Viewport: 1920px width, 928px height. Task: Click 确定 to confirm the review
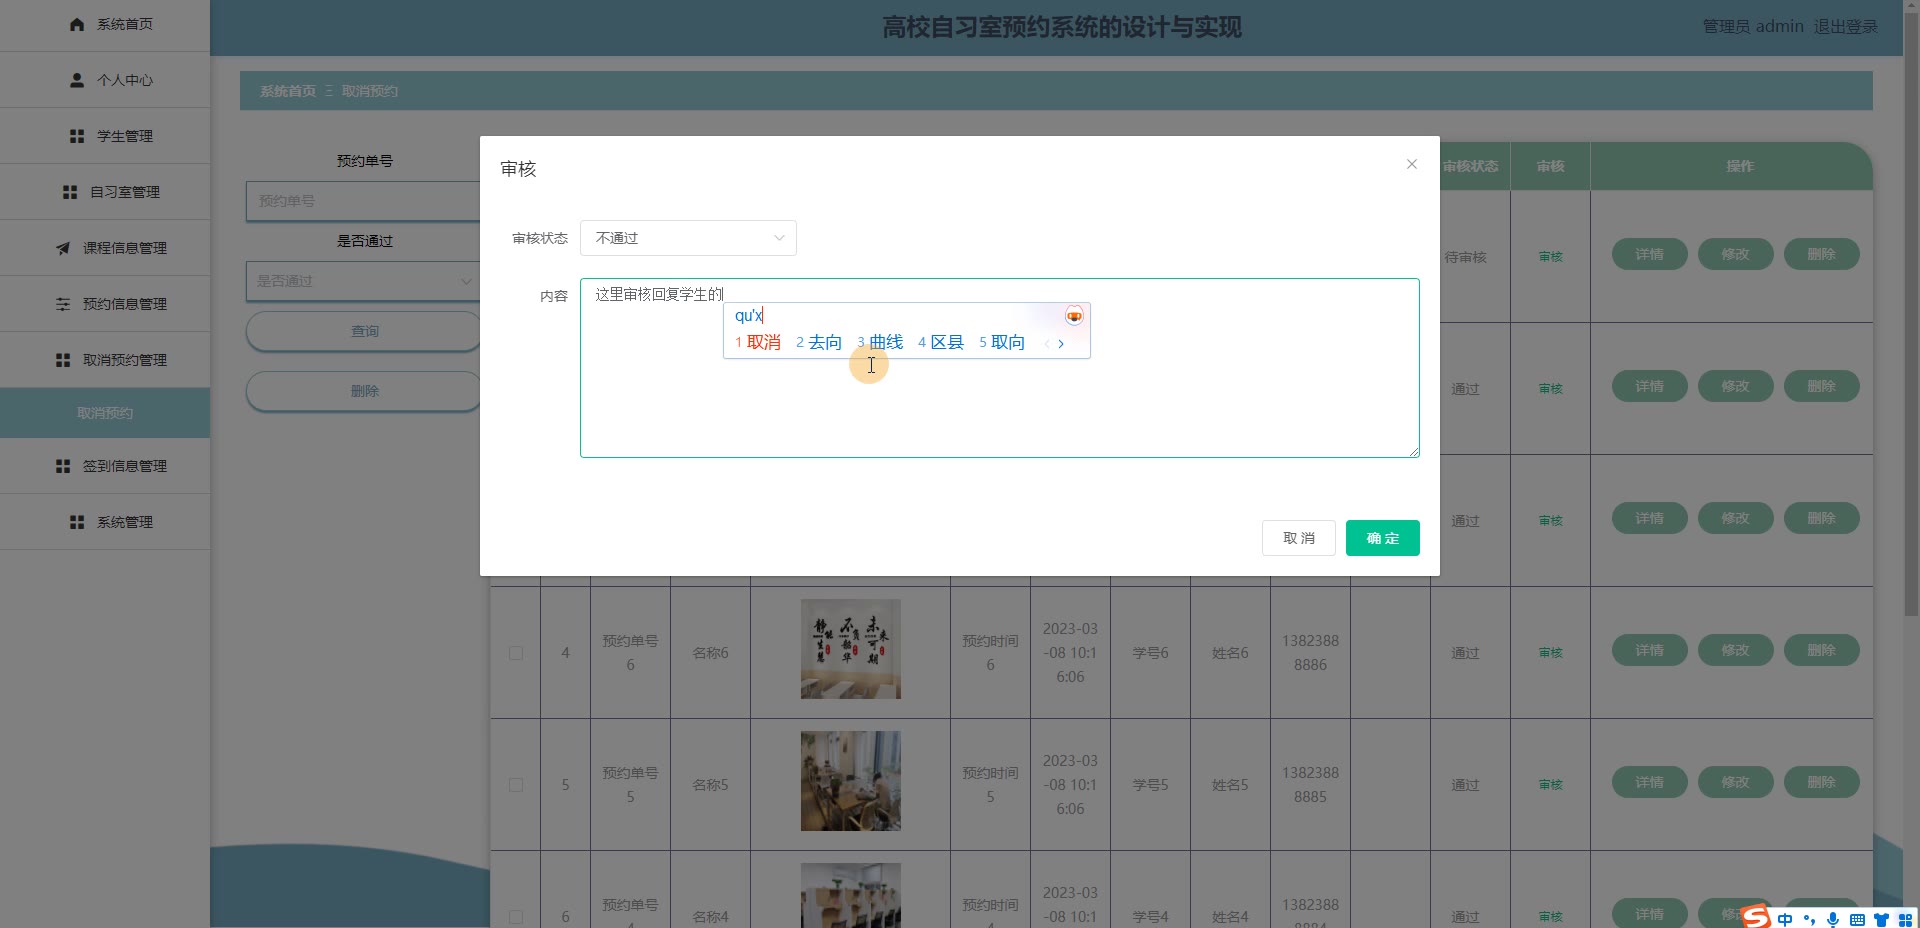pyautogui.click(x=1383, y=538)
